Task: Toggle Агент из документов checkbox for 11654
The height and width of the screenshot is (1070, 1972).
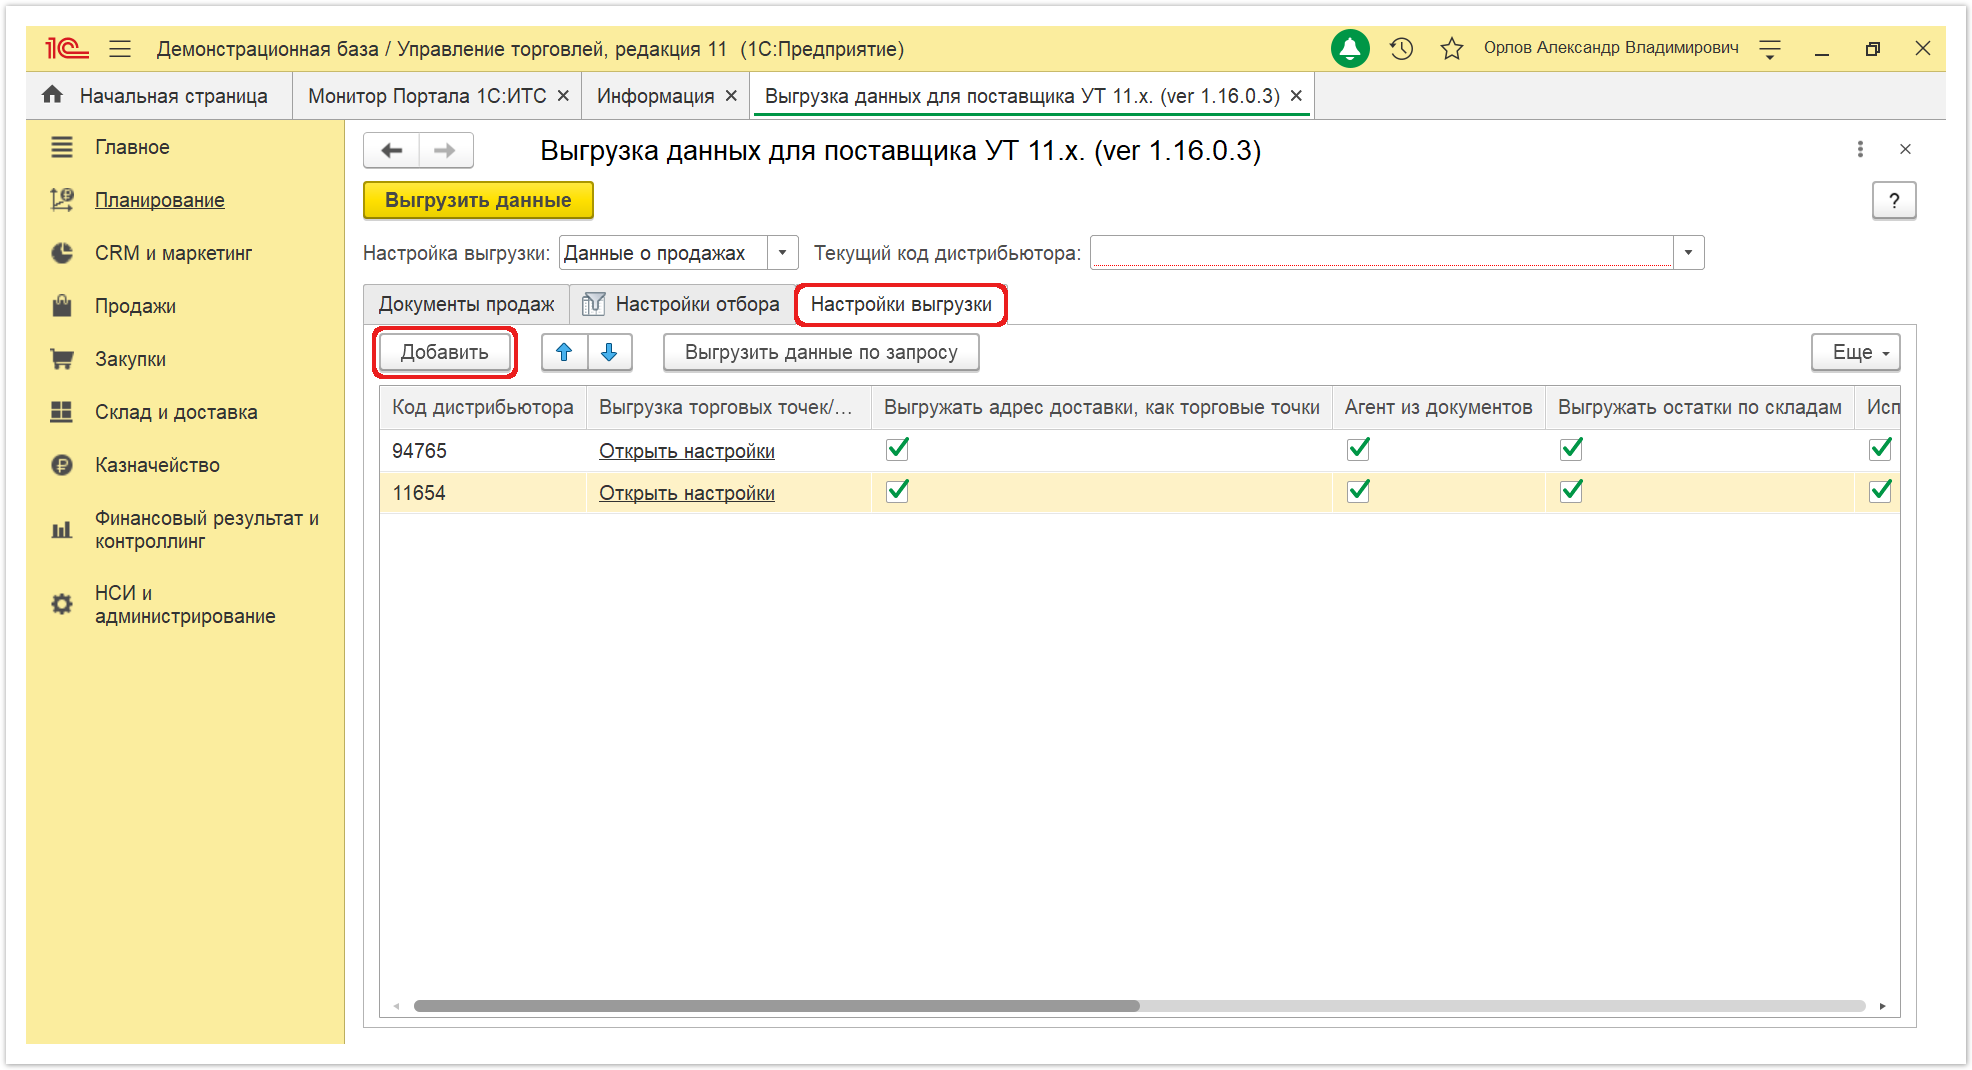Action: coord(1358,491)
